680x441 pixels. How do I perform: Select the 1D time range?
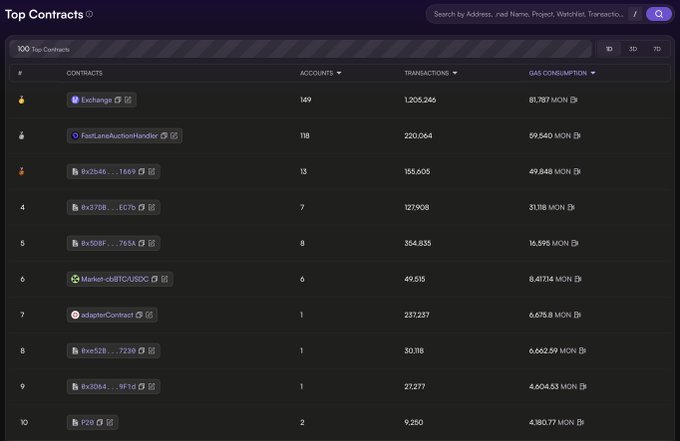pos(609,49)
